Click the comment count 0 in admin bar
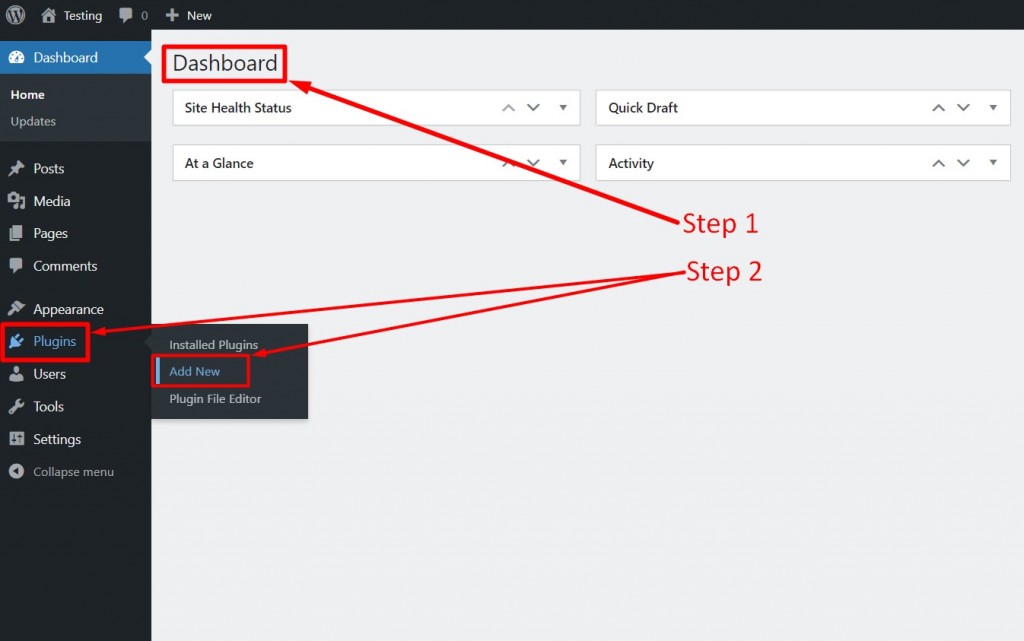Viewport: 1024px width, 641px height. coord(144,16)
